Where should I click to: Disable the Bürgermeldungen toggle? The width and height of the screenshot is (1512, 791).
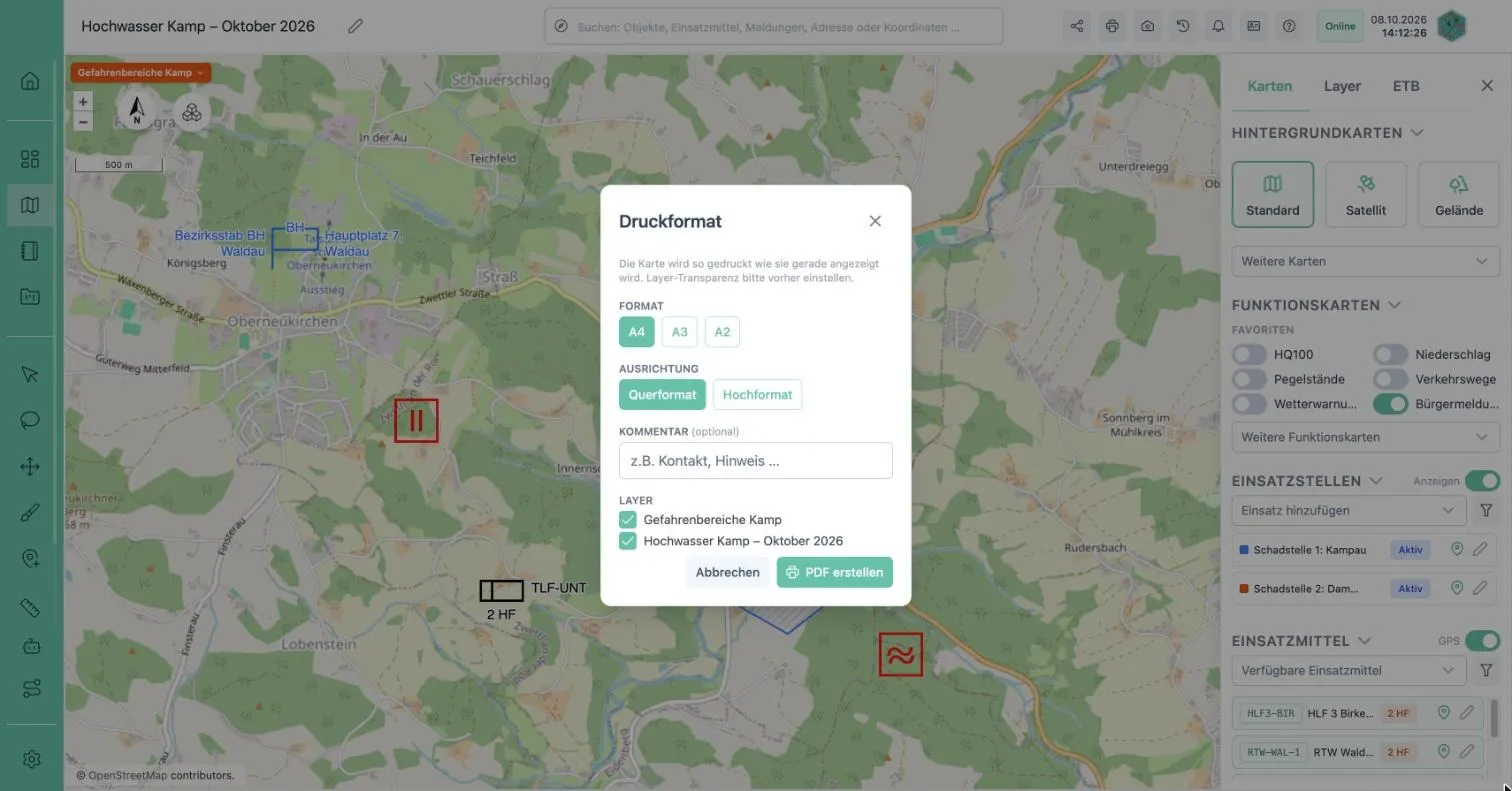click(1390, 404)
